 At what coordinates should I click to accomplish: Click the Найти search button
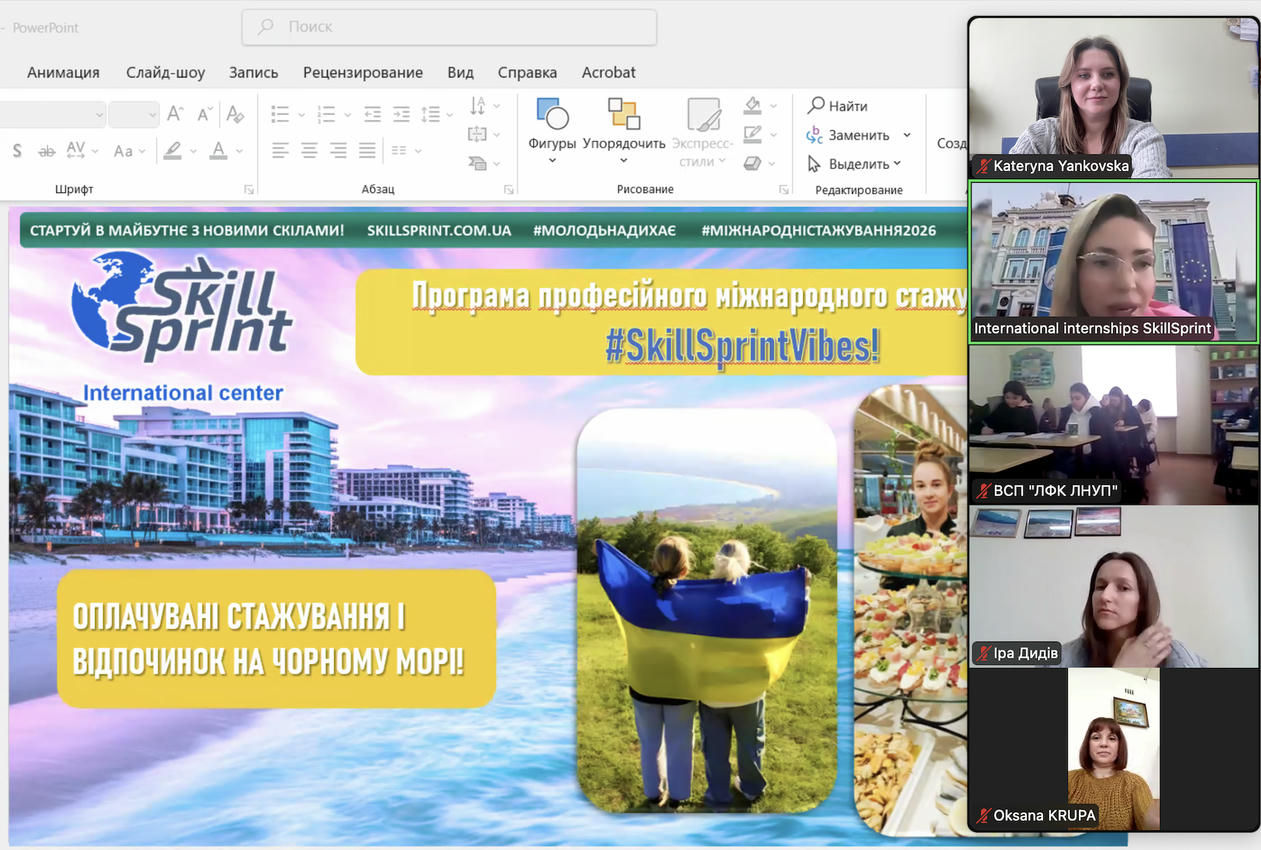(838, 106)
